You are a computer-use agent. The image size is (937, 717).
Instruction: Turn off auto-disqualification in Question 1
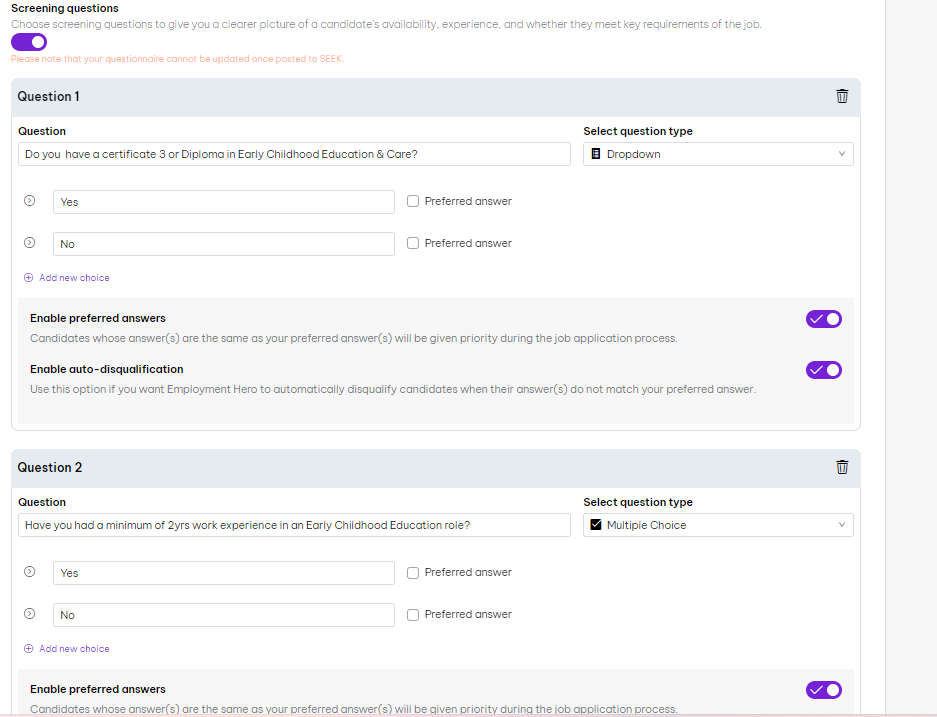823,370
